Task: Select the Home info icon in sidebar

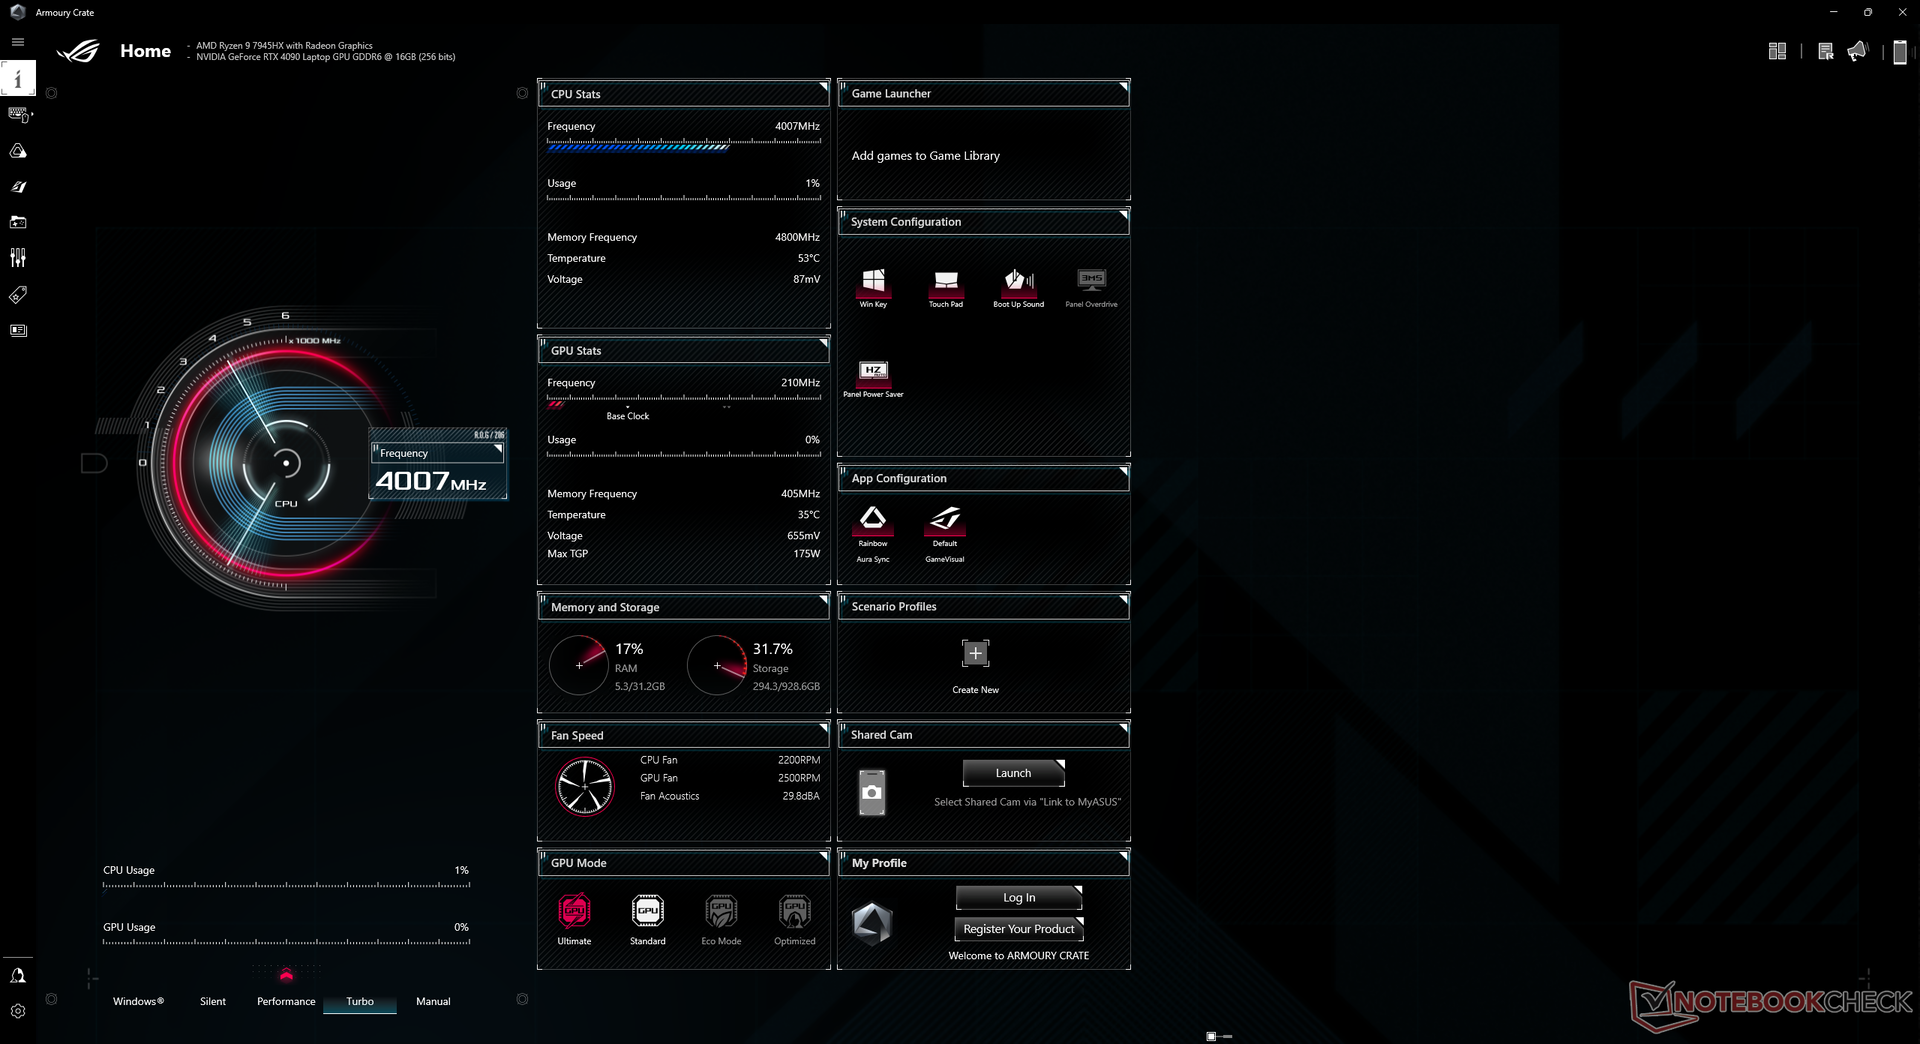Action: pyautogui.click(x=18, y=78)
